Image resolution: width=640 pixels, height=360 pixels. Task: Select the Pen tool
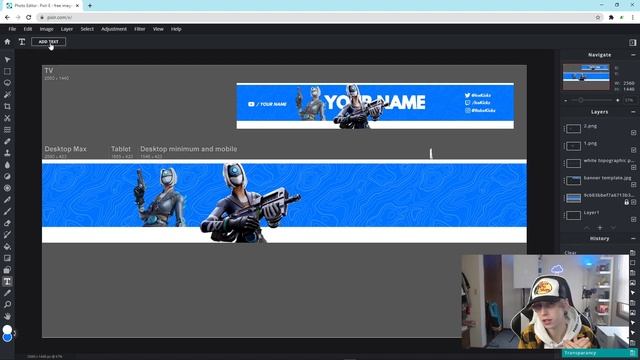pyautogui.click(x=7, y=200)
